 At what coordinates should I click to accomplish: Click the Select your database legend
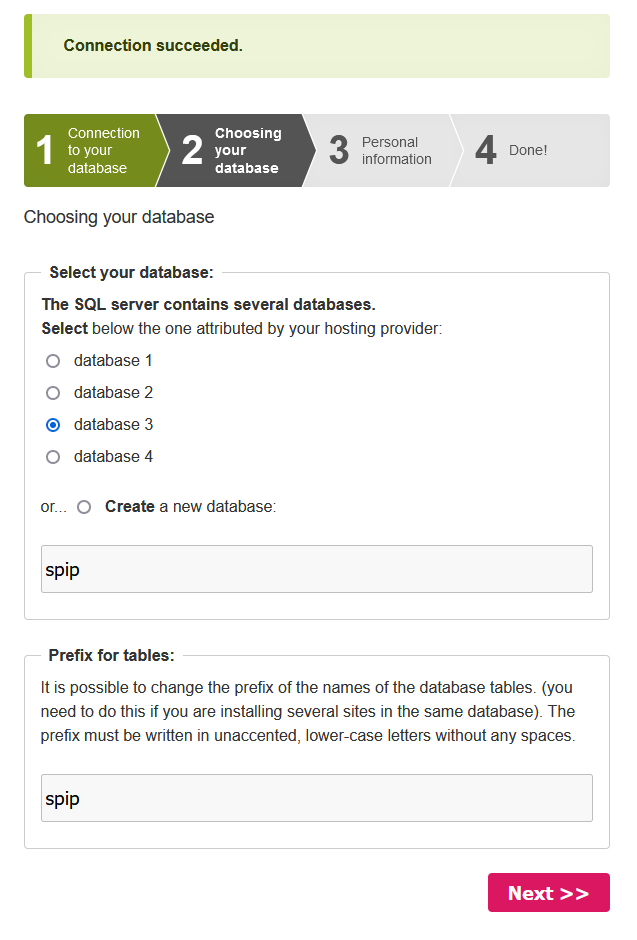click(131, 272)
